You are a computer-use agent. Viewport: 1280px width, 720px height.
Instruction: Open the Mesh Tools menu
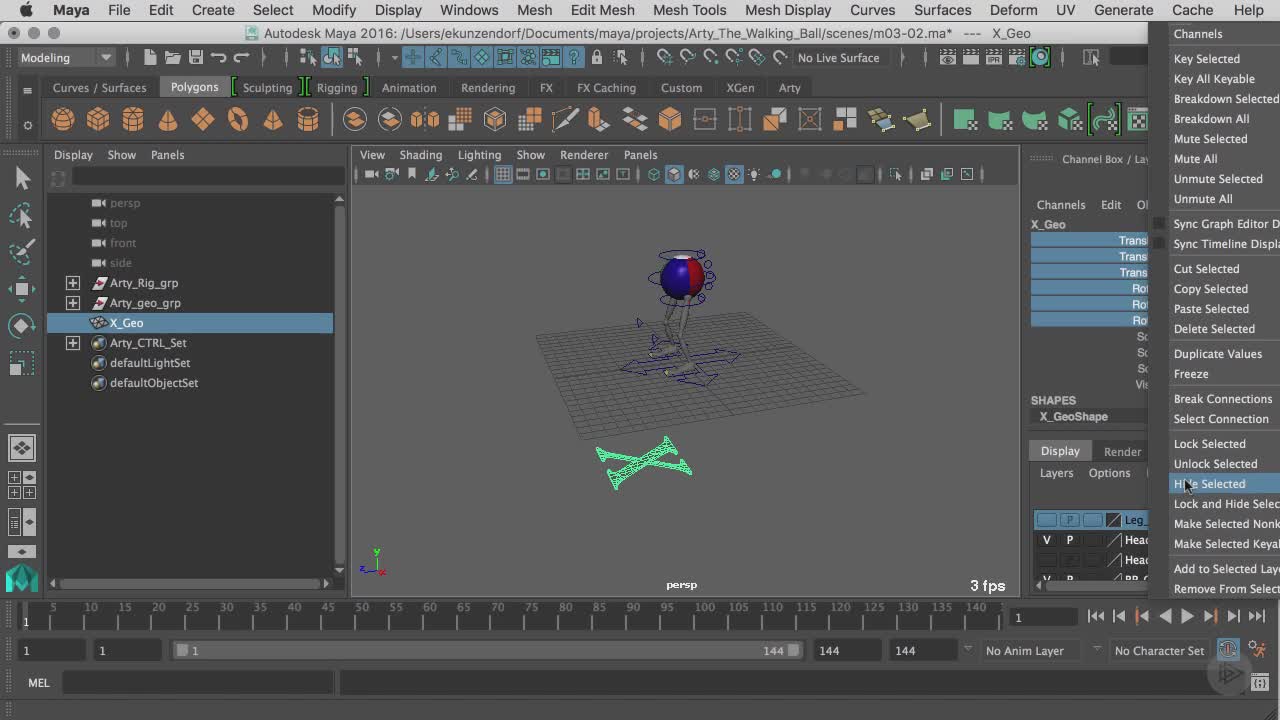pyautogui.click(x=689, y=10)
